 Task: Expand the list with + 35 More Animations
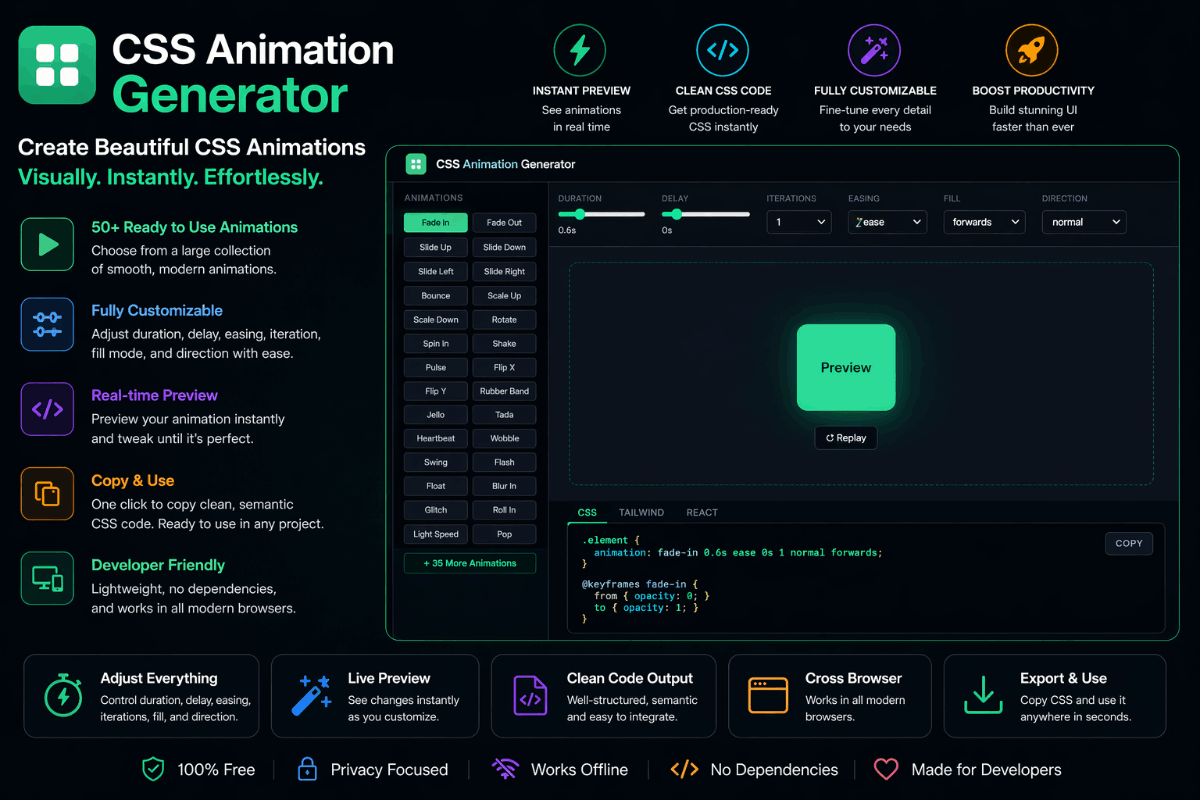coord(470,563)
